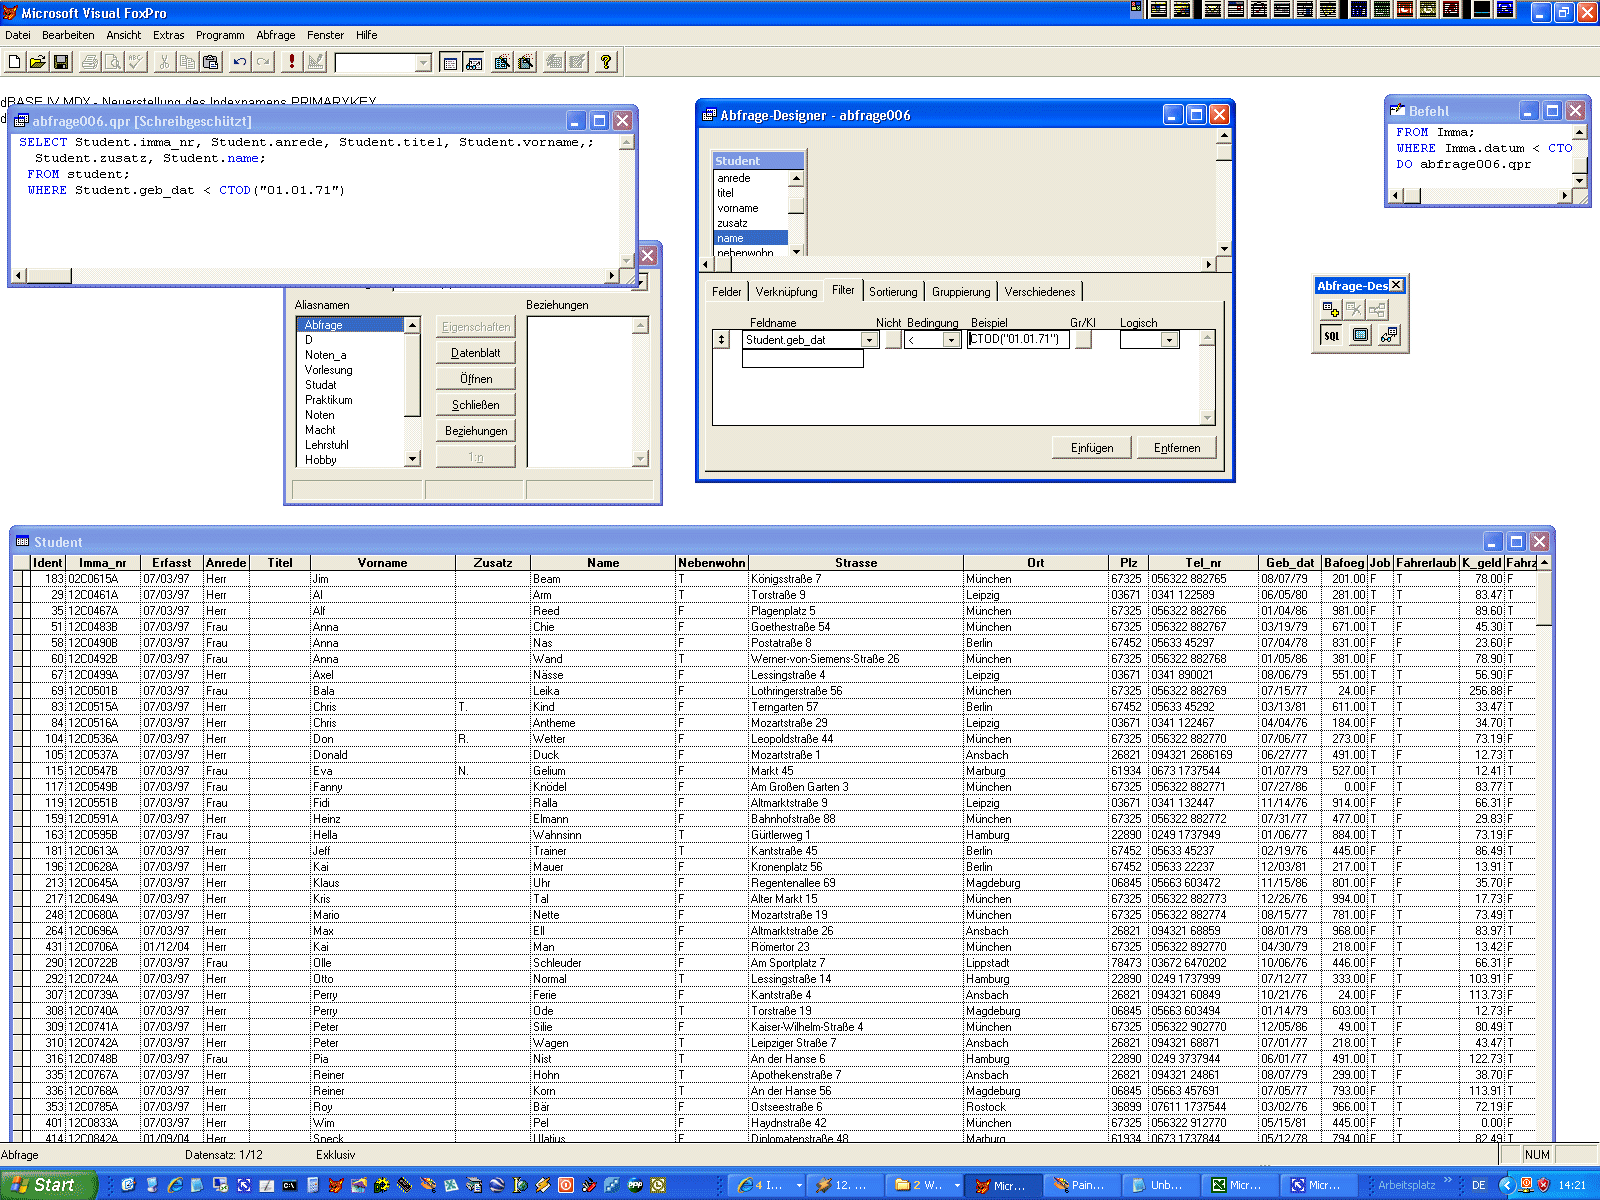Click maximize table view icon in Abfrage-Des

(1360, 336)
